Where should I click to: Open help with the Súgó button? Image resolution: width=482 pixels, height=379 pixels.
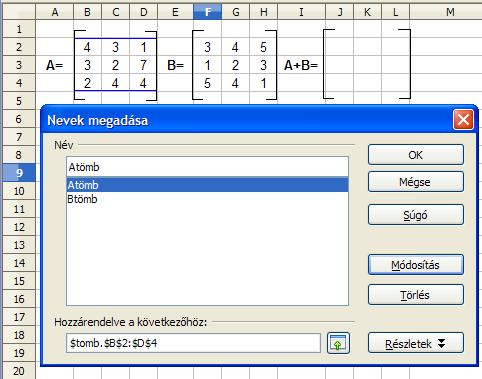[x=416, y=215]
